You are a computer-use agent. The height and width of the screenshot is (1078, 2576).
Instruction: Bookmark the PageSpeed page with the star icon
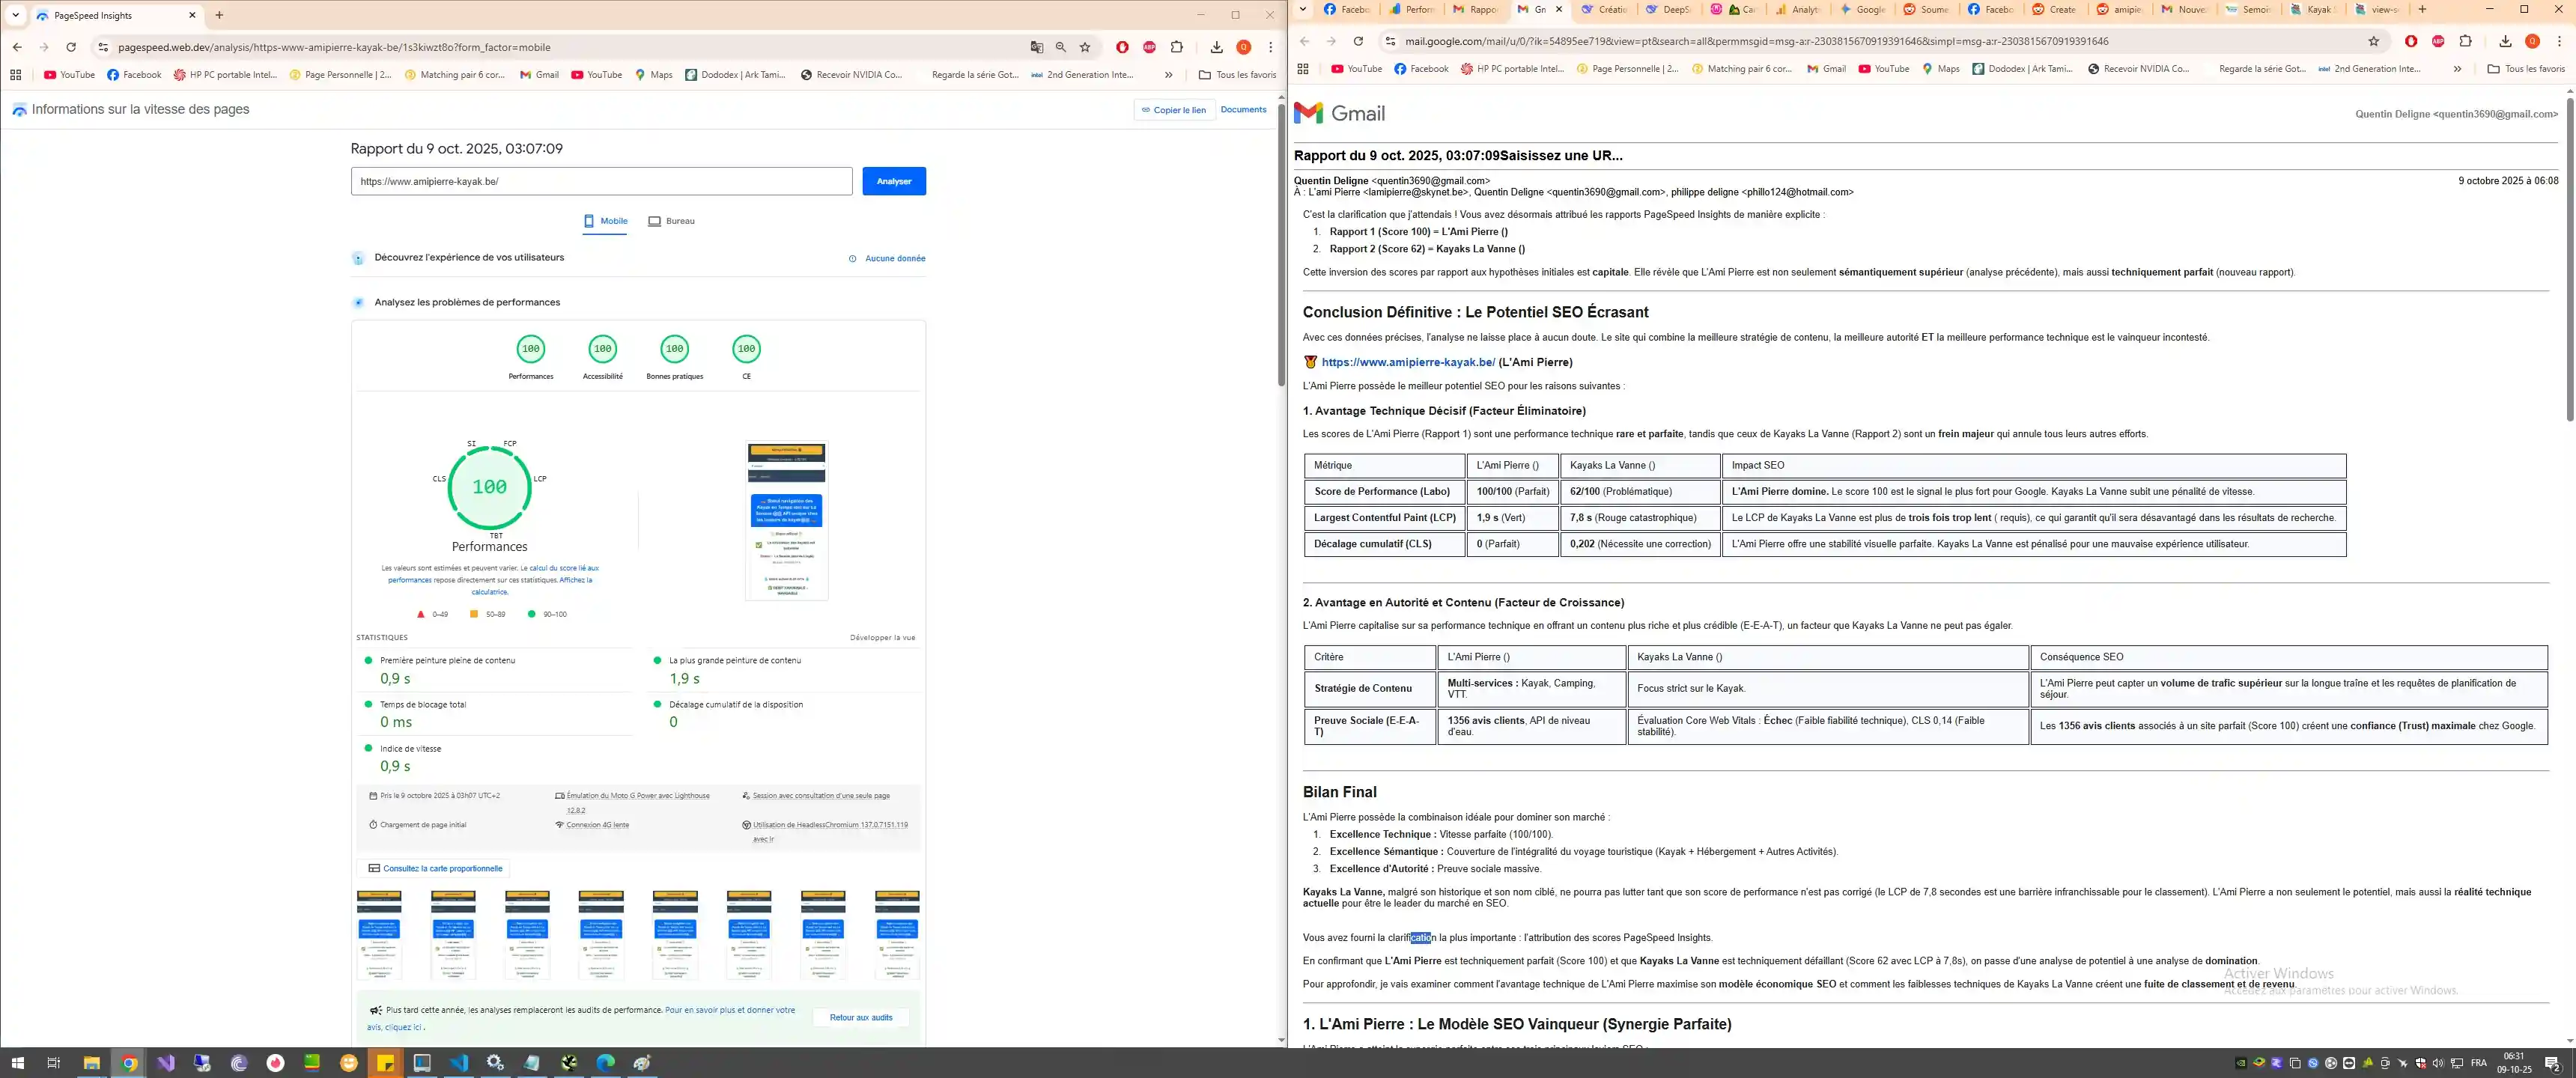point(1085,47)
